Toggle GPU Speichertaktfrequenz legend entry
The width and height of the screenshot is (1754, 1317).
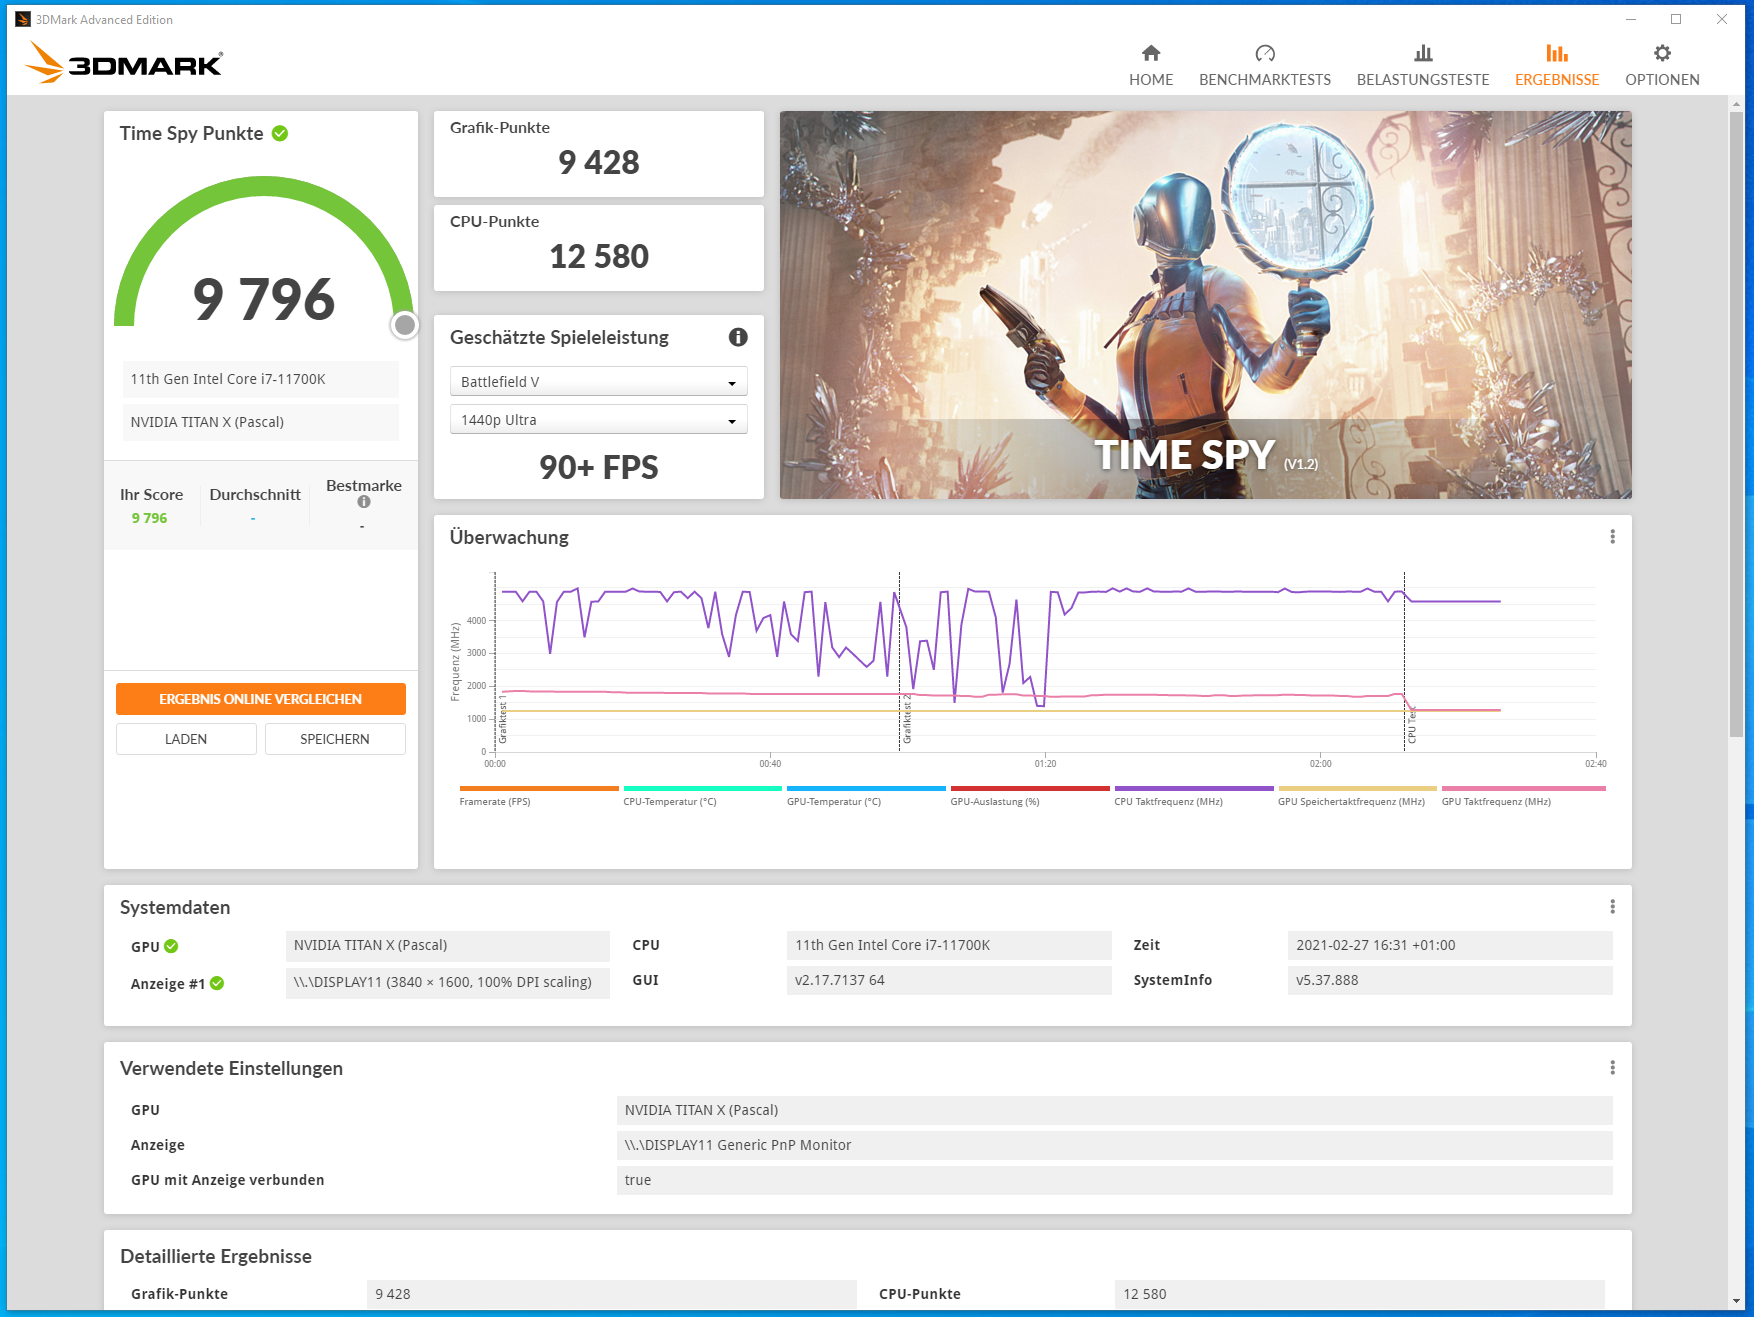click(1357, 796)
